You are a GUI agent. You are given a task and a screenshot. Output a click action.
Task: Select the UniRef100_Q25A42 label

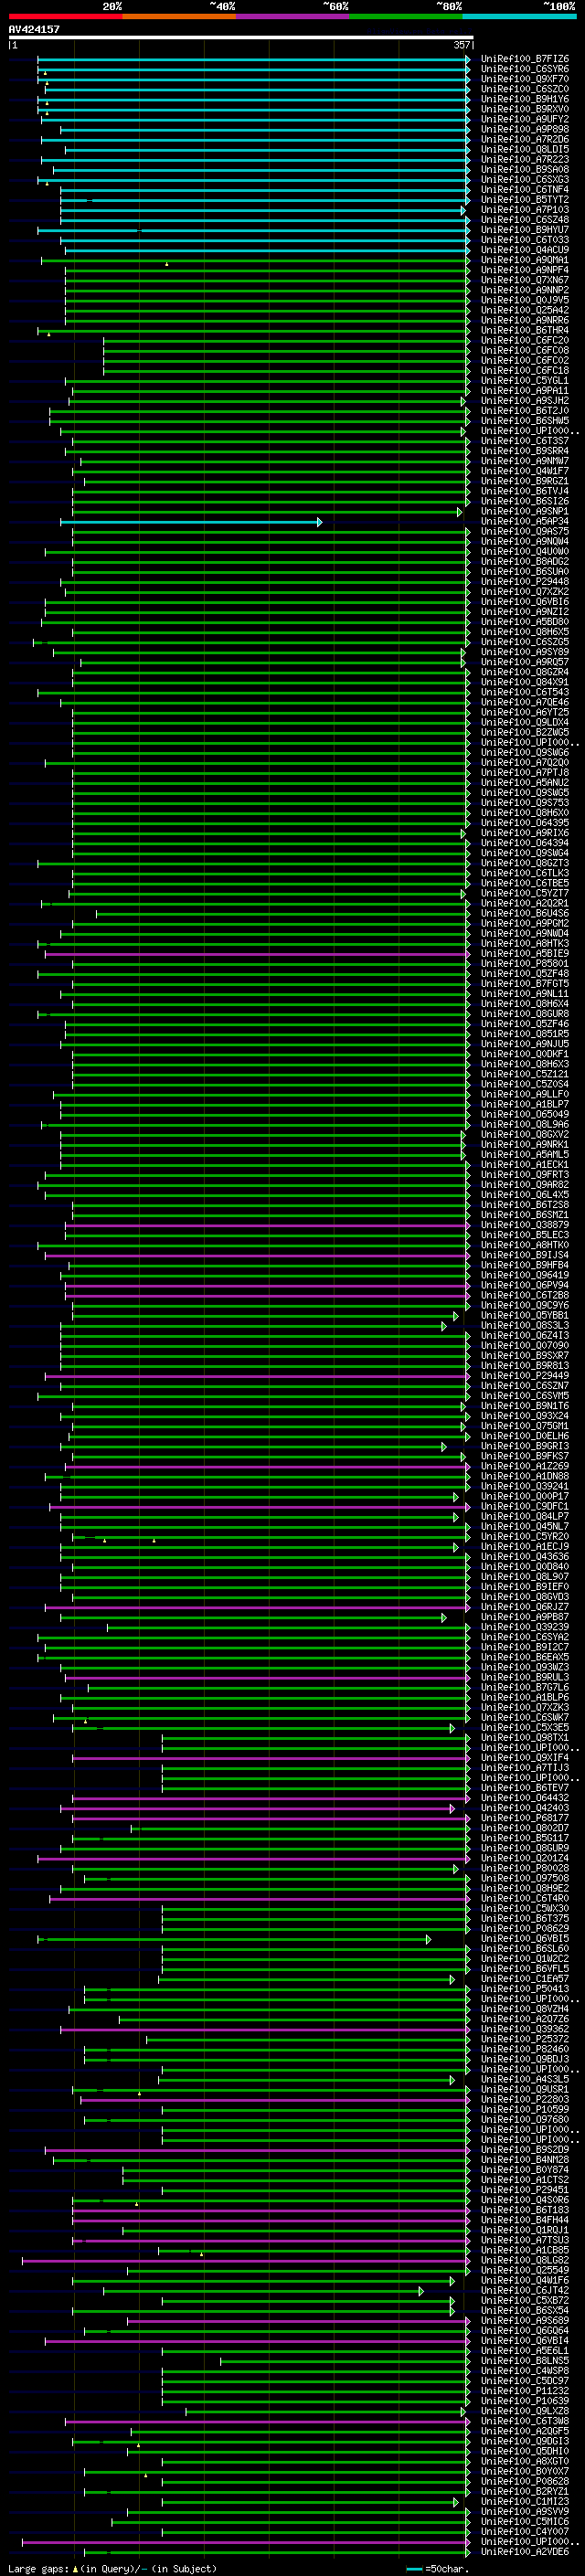525,310
